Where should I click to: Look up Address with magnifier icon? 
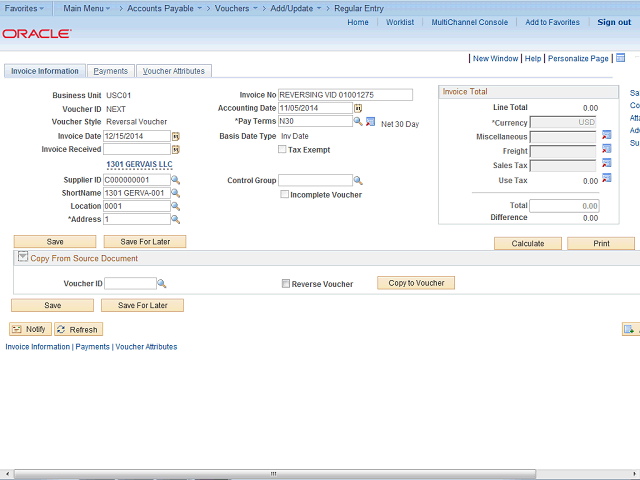click(x=176, y=219)
